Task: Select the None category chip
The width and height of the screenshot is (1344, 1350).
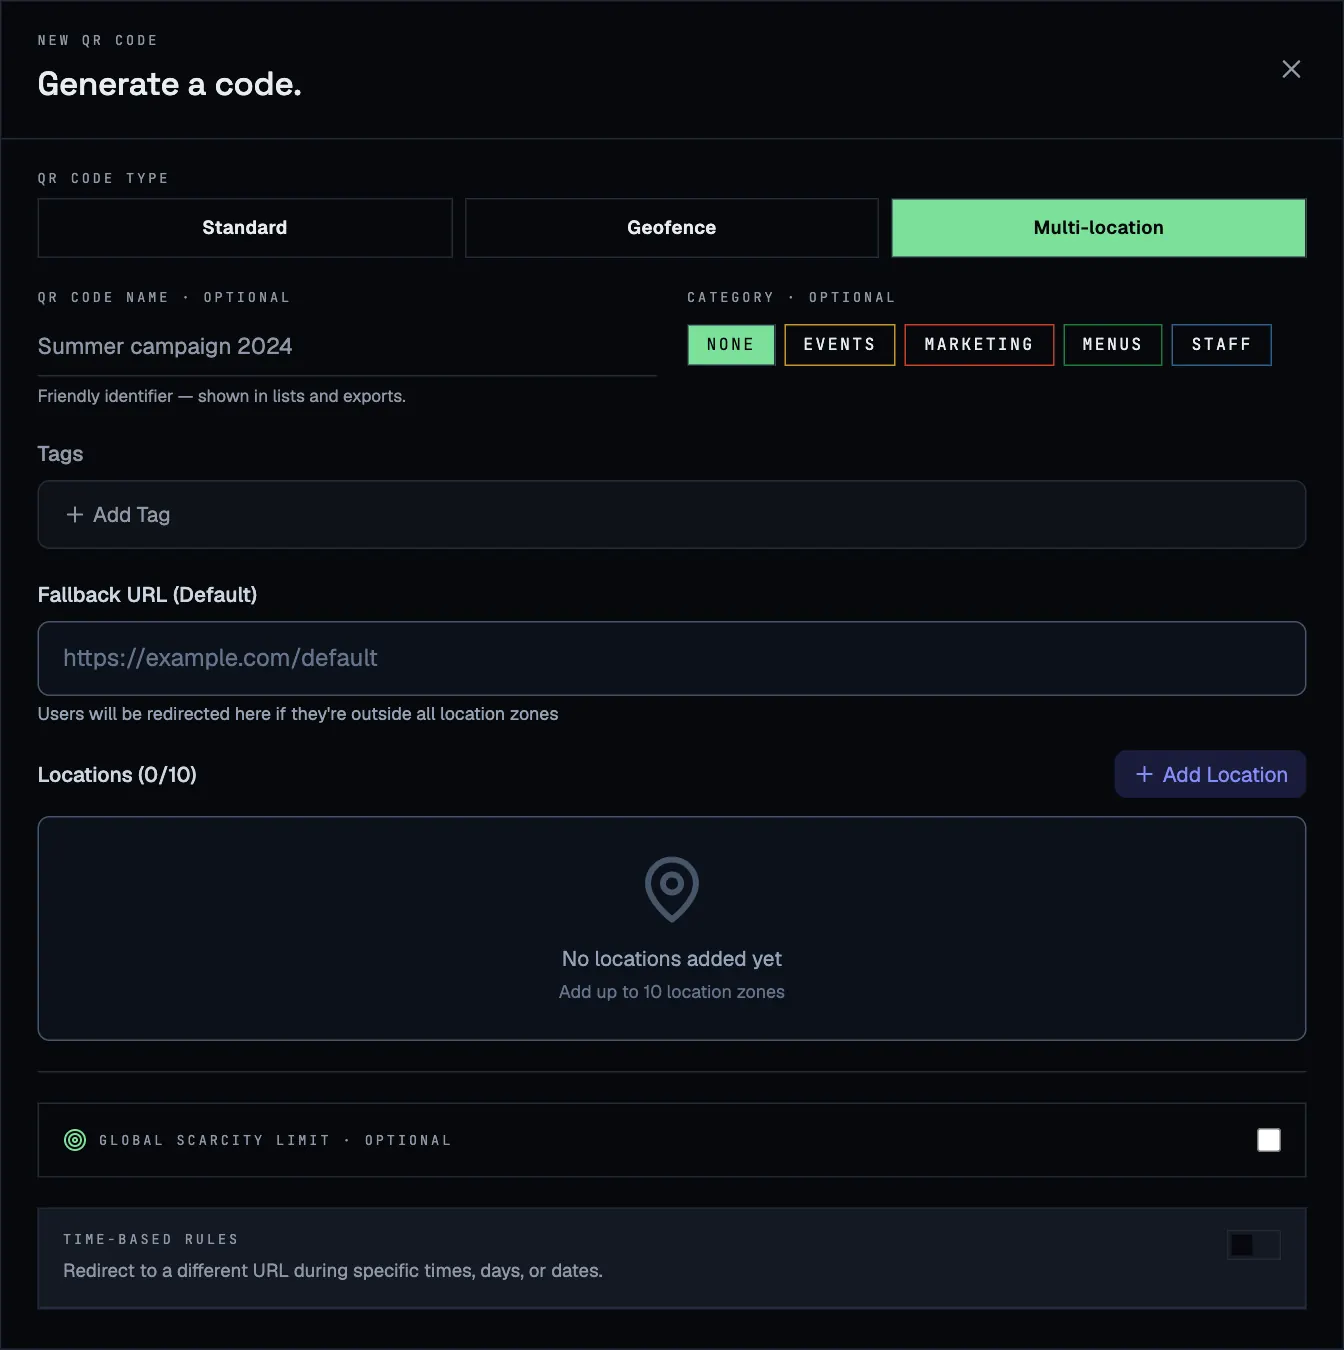Action: point(731,345)
